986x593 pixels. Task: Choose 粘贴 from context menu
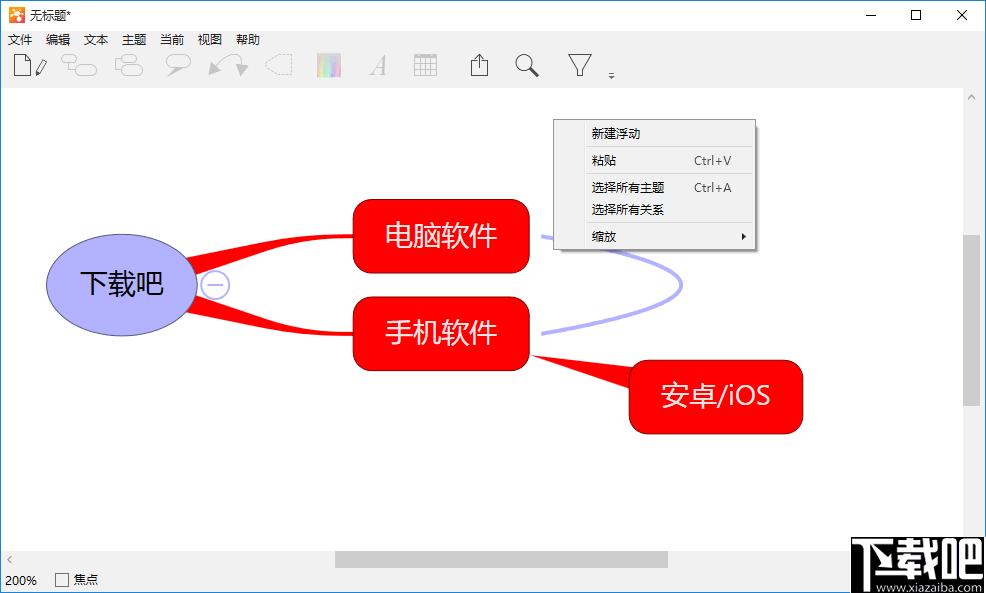[654, 160]
